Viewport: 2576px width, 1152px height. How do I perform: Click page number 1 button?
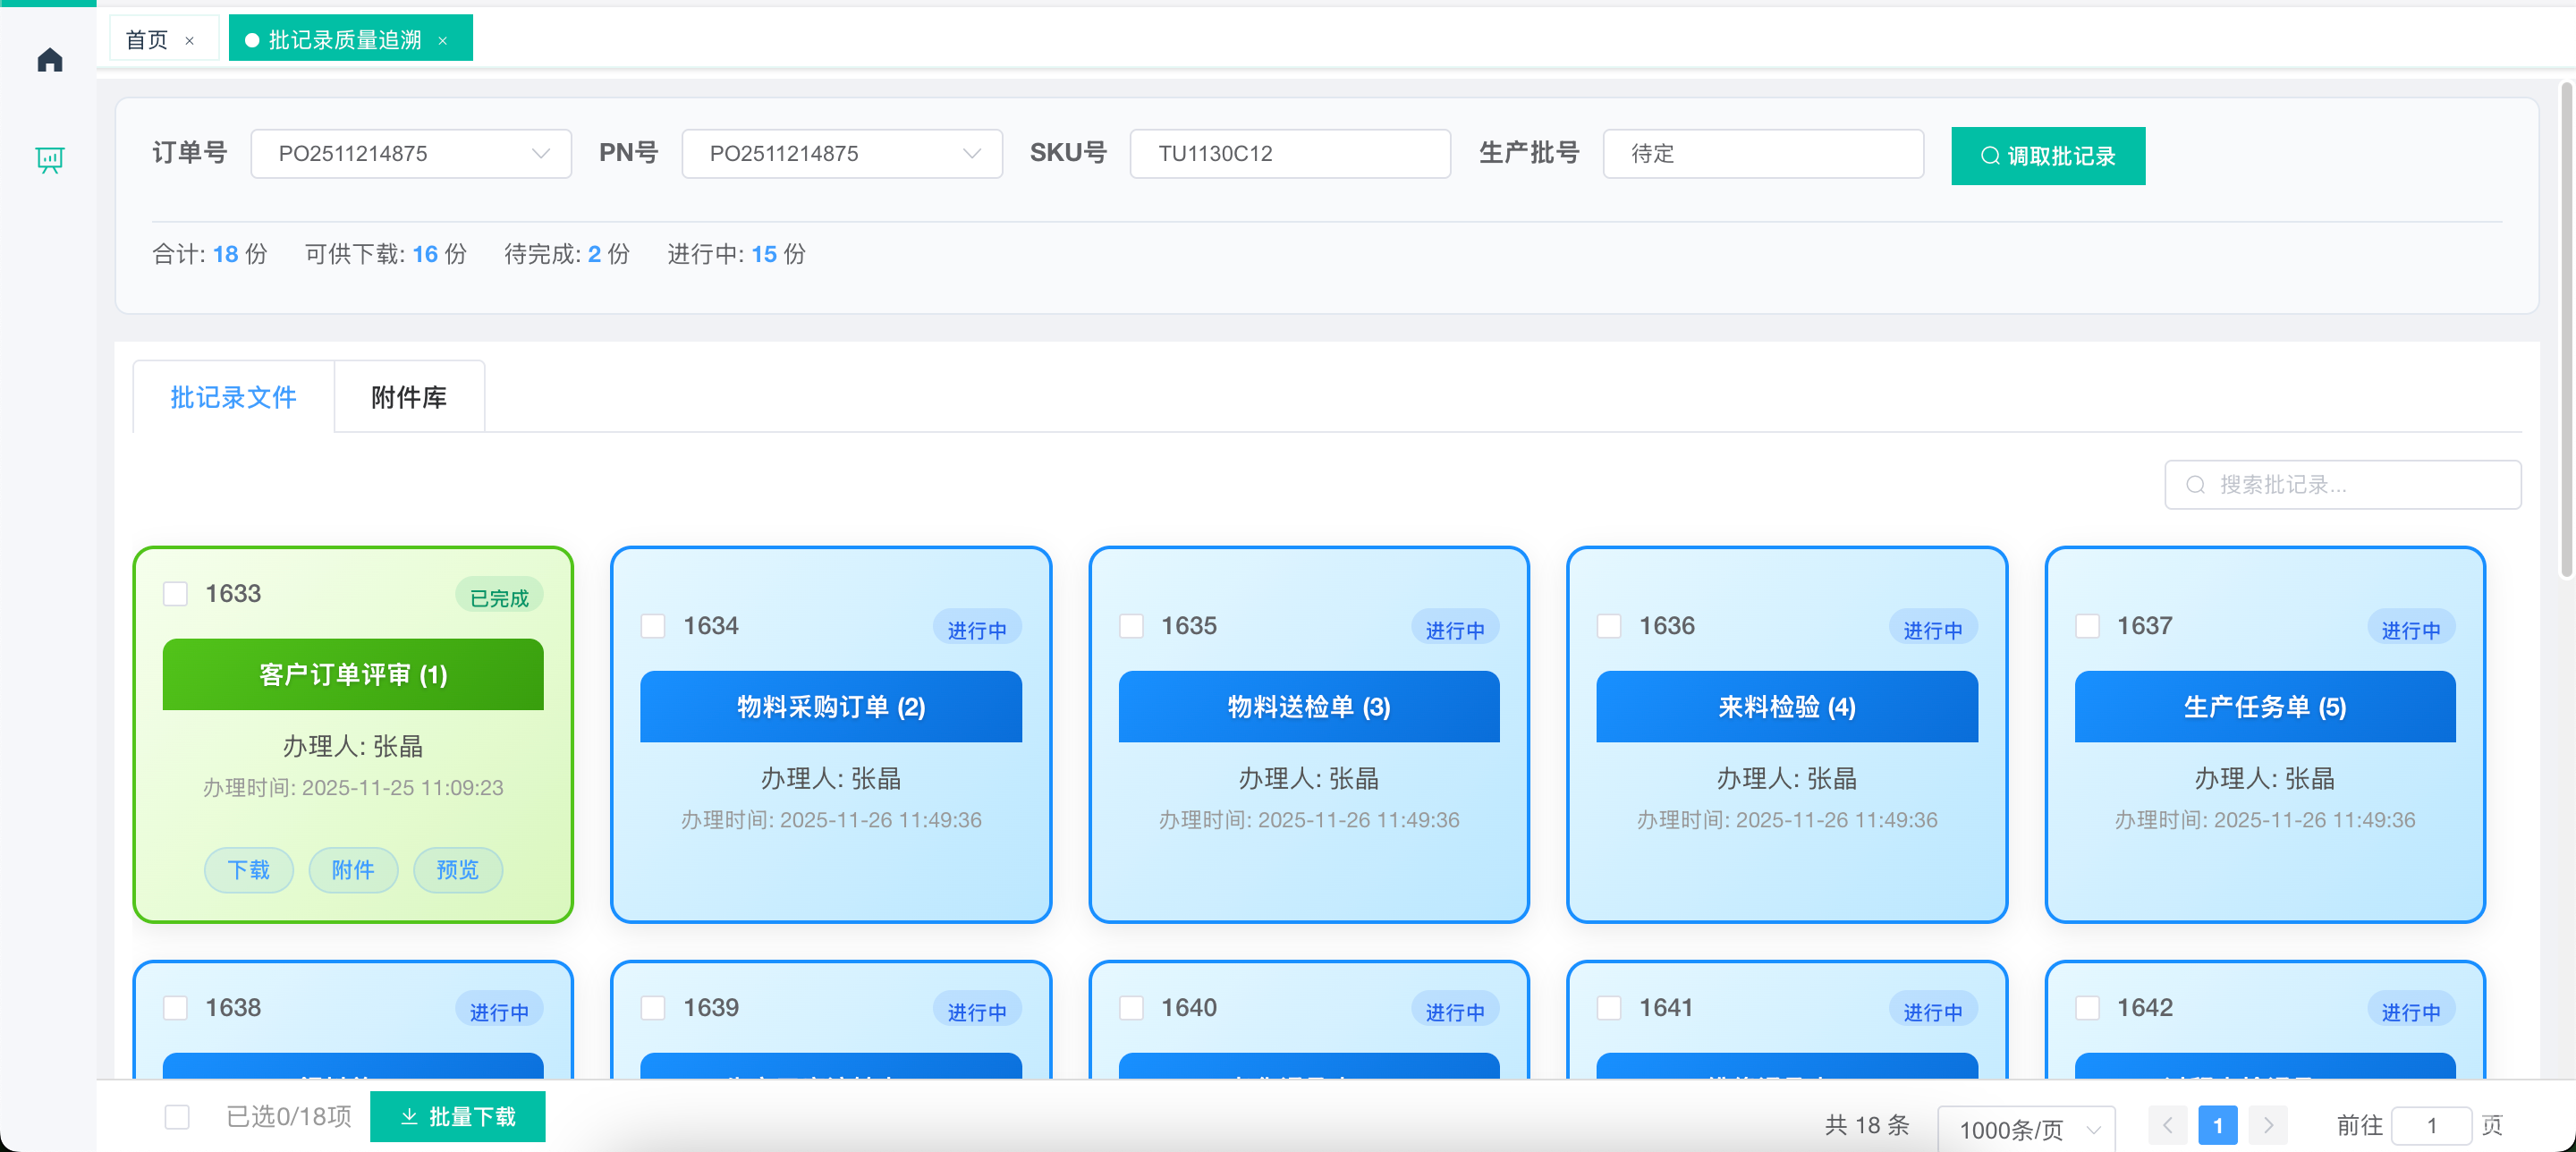click(2217, 1126)
